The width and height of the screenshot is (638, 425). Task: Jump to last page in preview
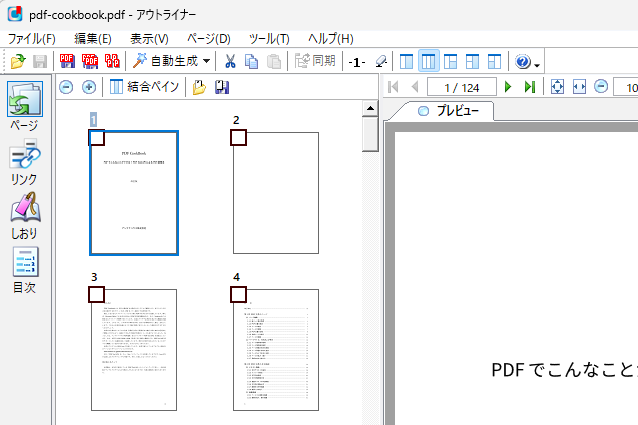(529, 87)
